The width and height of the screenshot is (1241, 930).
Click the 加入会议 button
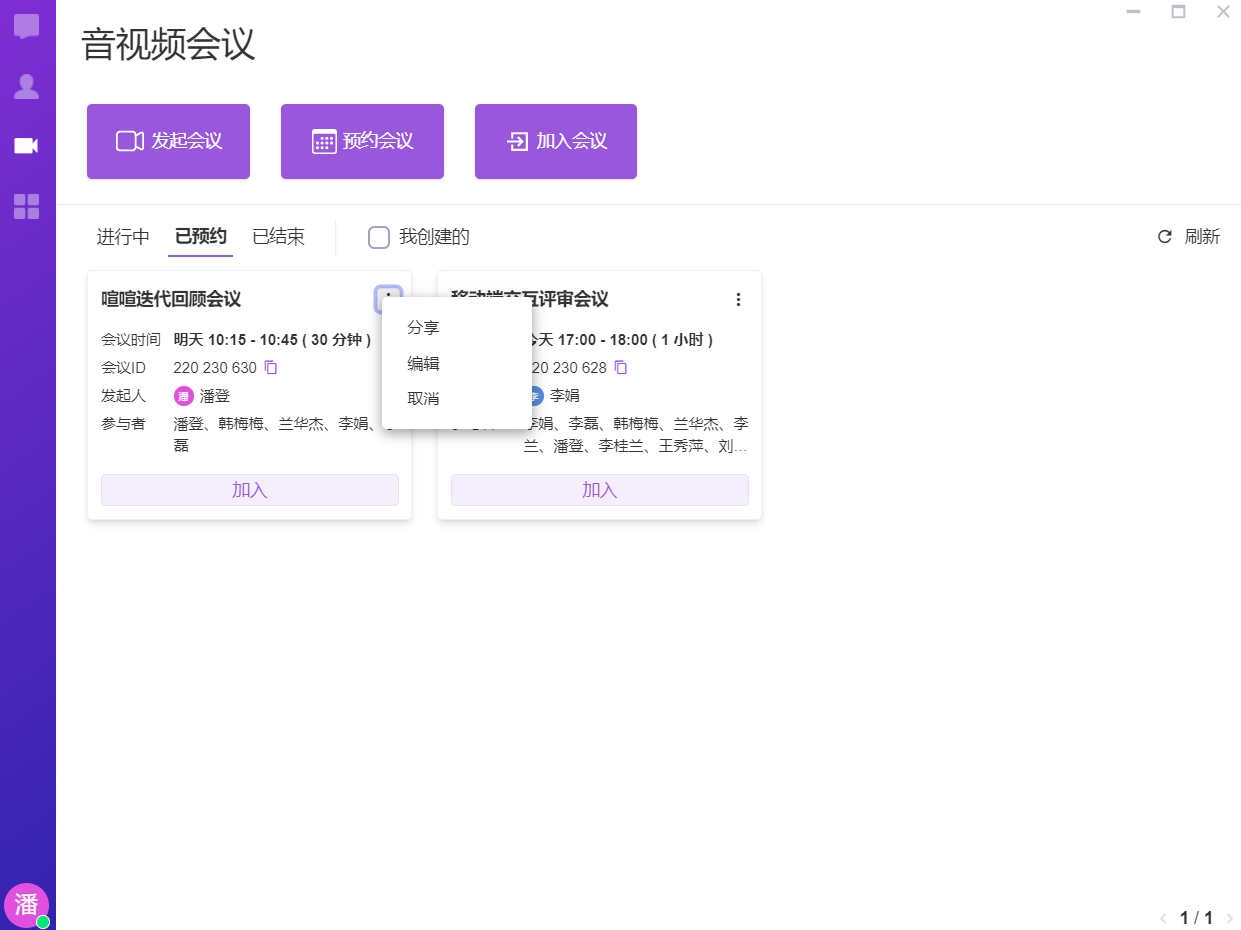coord(556,141)
